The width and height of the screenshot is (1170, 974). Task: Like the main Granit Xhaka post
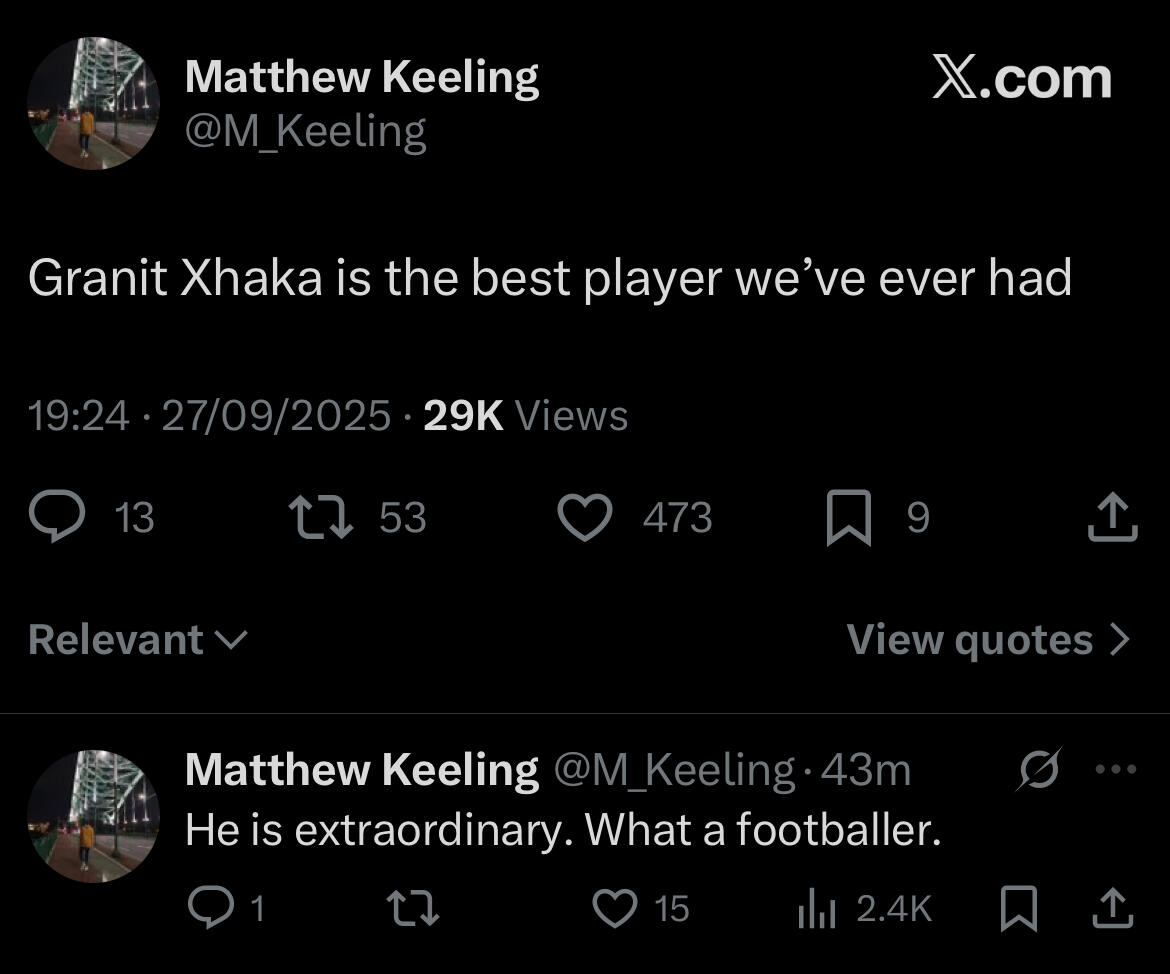[x=584, y=518]
